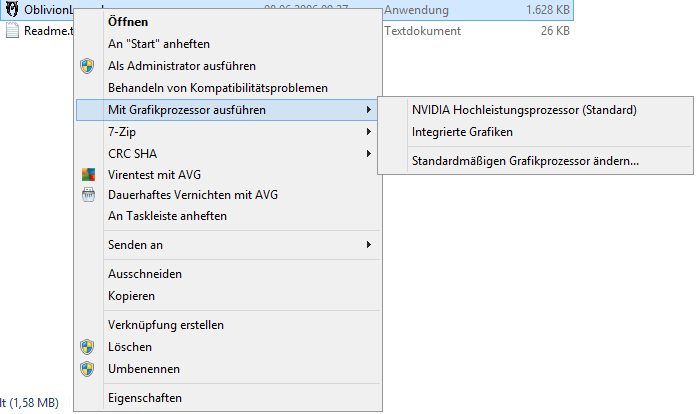
Task: Click the Anwendung type cell
Action: coord(416,10)
